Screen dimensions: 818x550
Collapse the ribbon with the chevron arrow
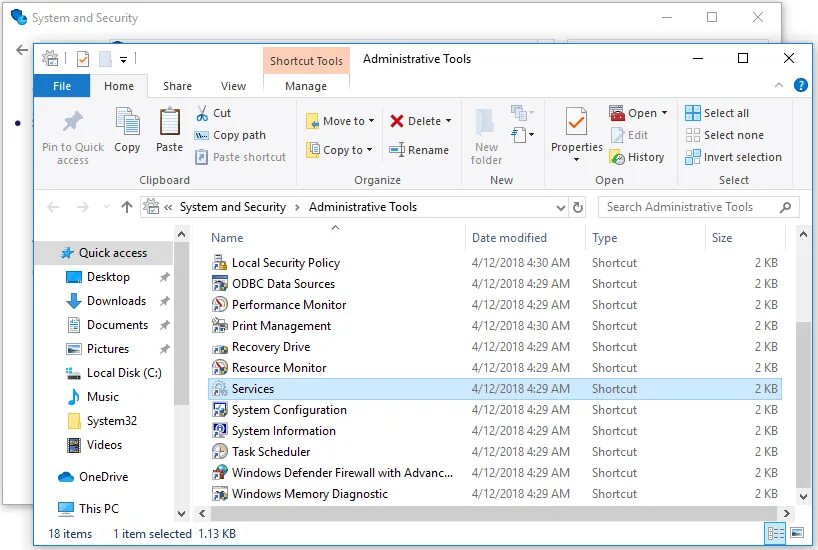click(x=779, y=85)
